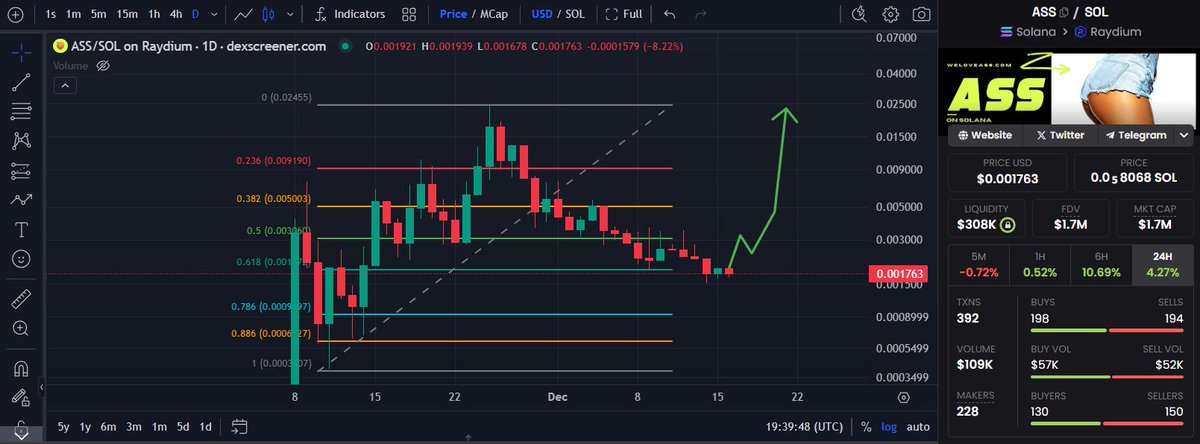Toggle auto scale mode

[919, 427]
